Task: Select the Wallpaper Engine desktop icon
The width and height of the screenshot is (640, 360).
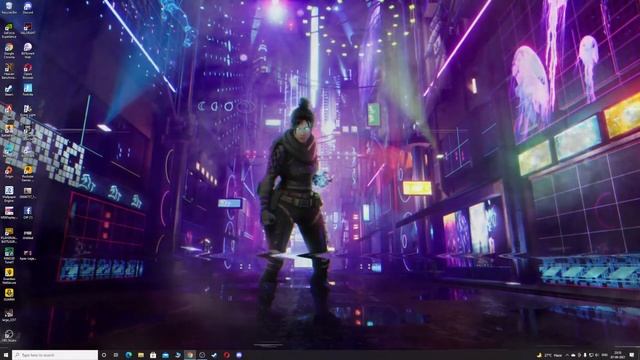Action: [9, 193]
